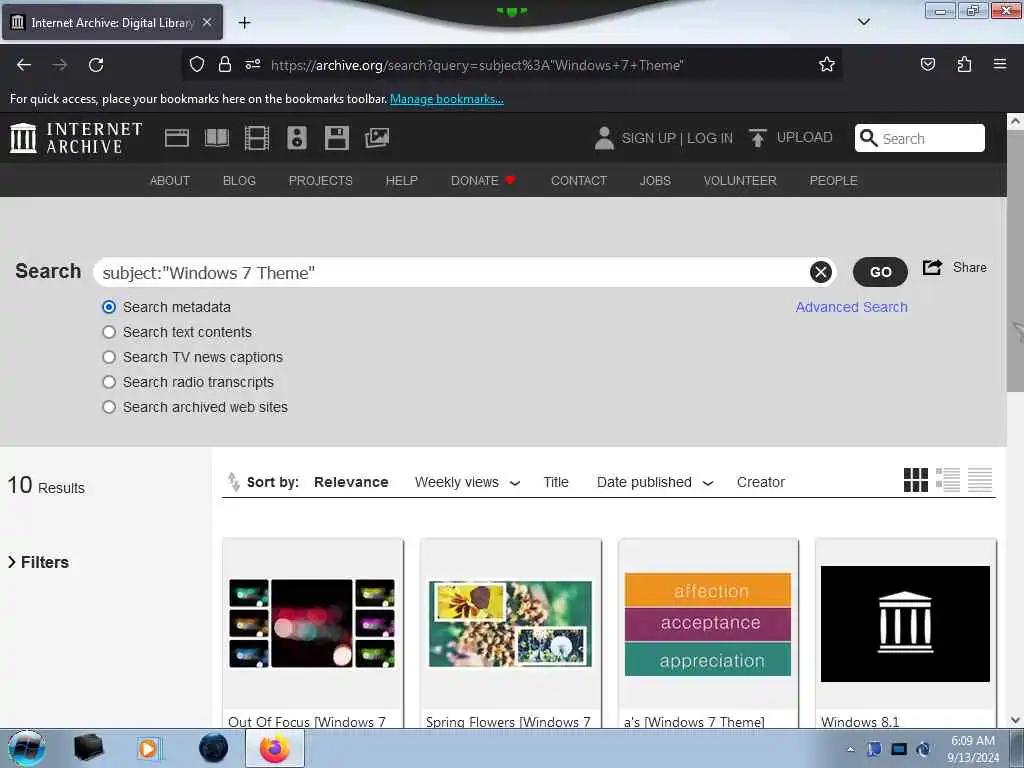This screenshot has height=768, width=1024.
Task: Open the Texts book icon
Action: [x=217, y=138]
